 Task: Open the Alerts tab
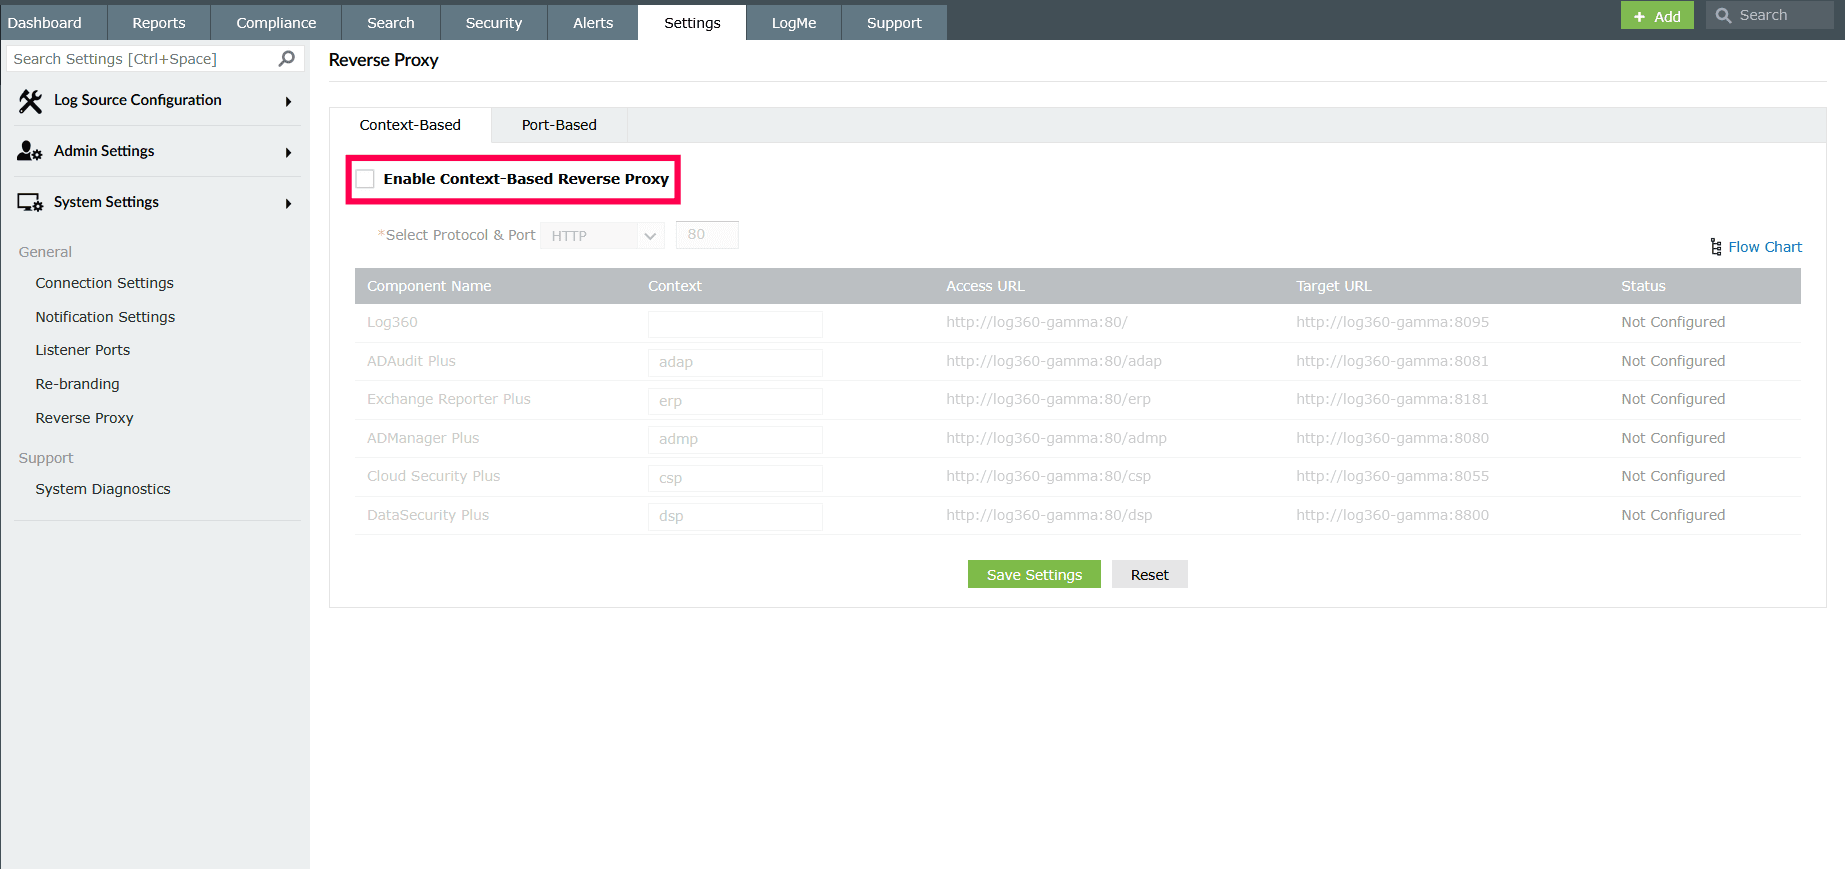click(593, 22)
